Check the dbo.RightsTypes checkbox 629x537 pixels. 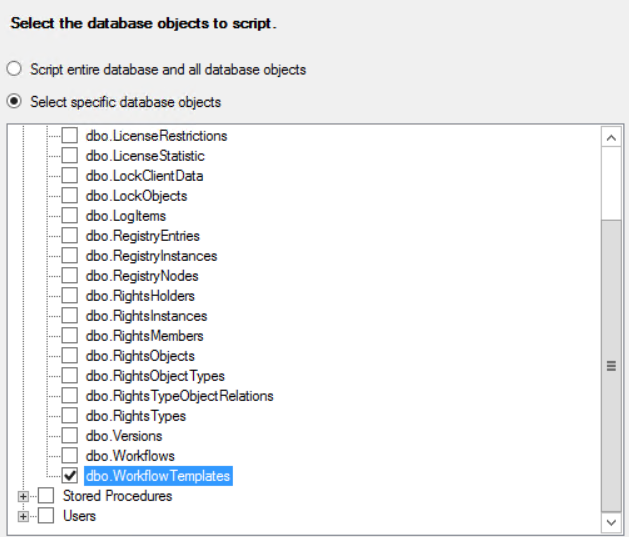70,416
